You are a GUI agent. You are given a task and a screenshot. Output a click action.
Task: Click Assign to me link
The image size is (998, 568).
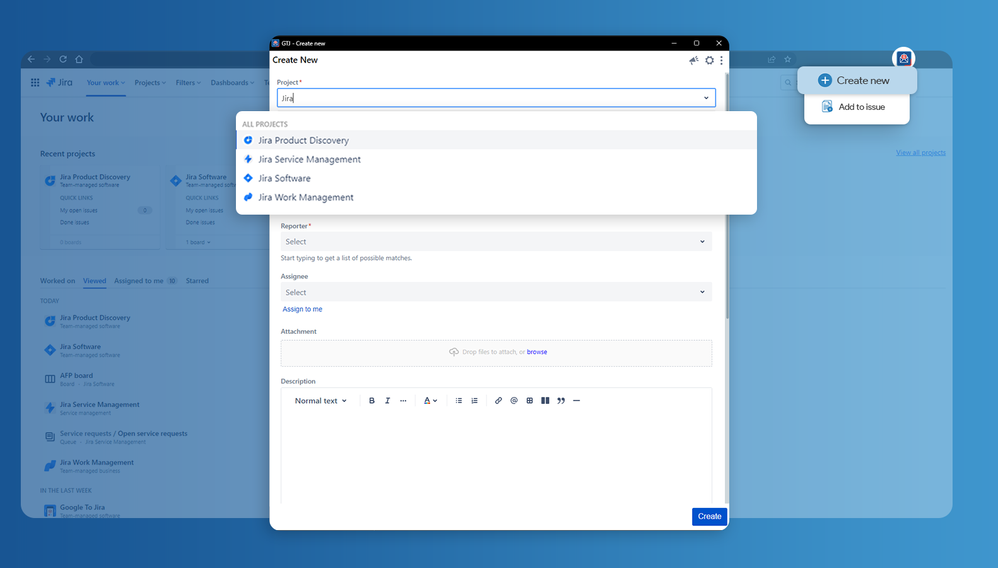point(302,309)
